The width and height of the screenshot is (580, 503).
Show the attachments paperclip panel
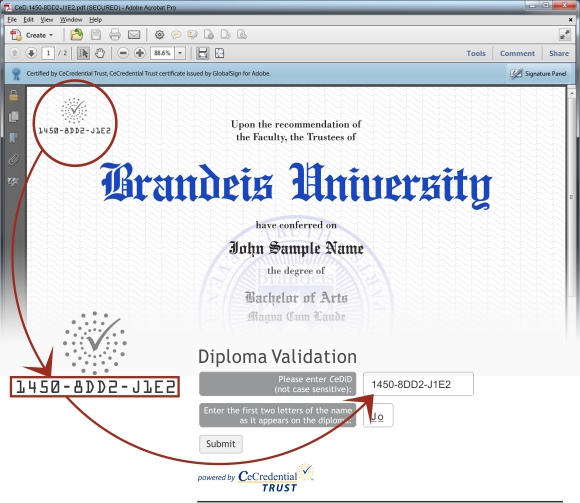point(14,160)
